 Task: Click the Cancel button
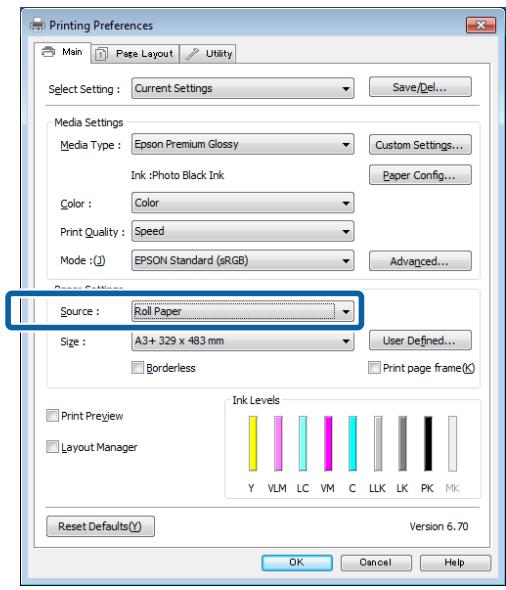(376, 563)
